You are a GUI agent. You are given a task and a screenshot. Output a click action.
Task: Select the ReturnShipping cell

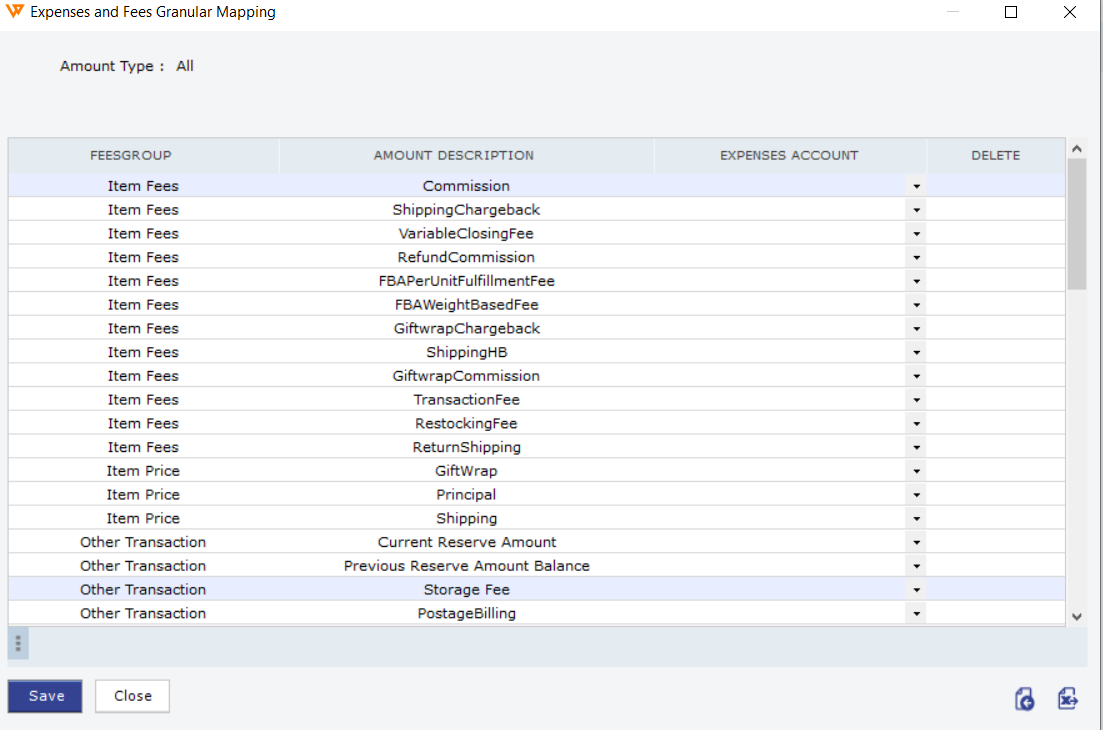pyautogui.click(x=466, y=447)
